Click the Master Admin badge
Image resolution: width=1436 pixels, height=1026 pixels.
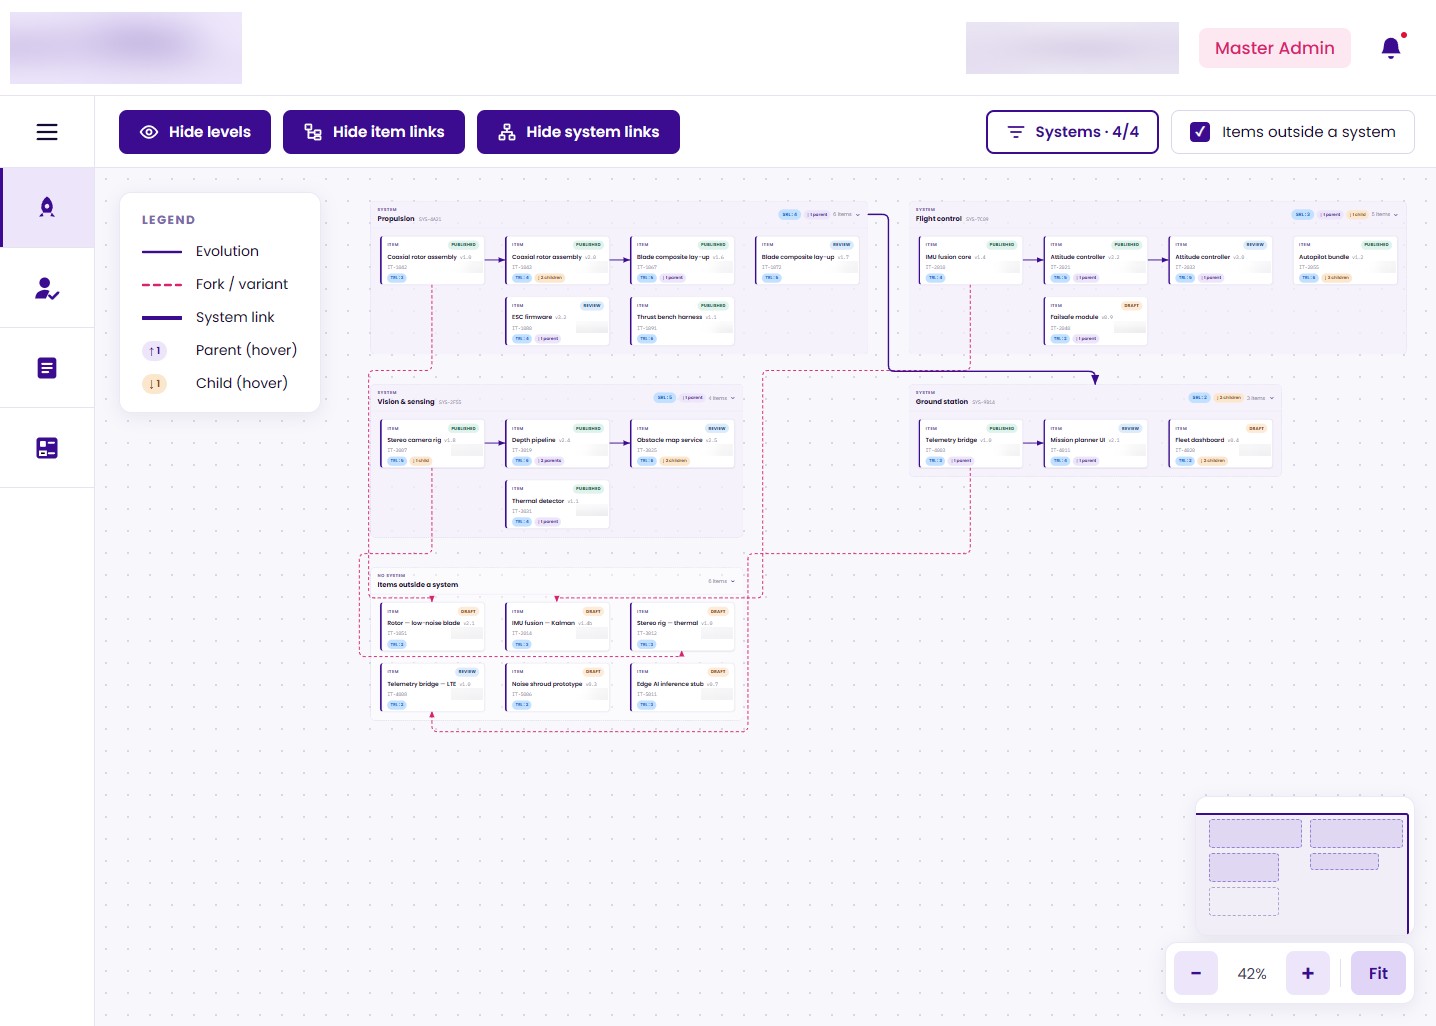pyautogui.click(x=1274, y=48)
